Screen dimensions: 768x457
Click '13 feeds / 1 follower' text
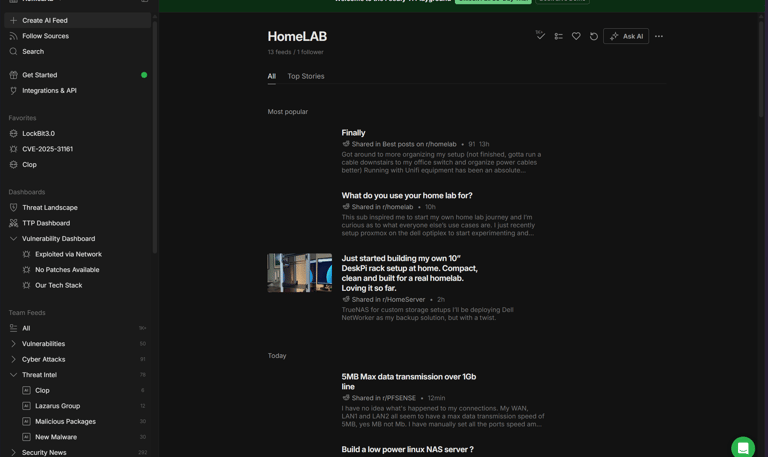coord(295,52)
